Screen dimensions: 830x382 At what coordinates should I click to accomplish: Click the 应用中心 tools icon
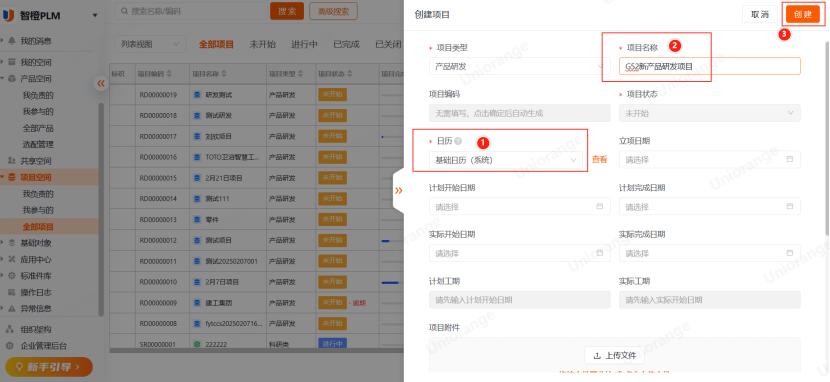click(x=12, y=259)
